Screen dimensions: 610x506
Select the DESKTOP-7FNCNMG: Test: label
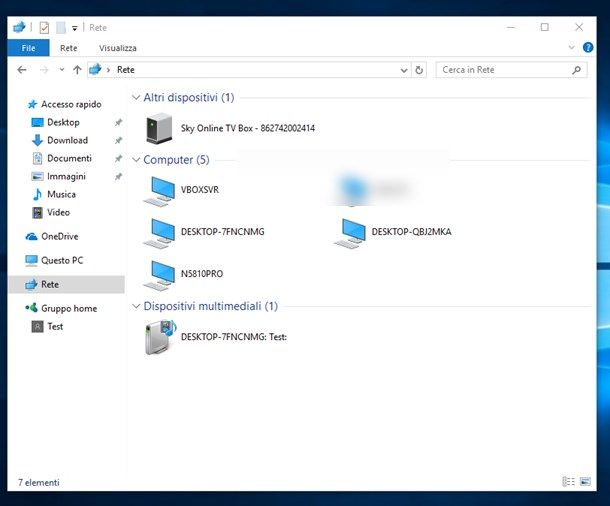click(x=234, y=337)
